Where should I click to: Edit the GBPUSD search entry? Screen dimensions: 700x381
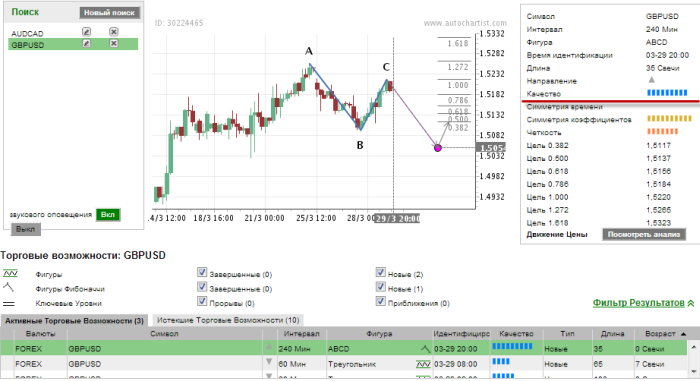point(87,43)
